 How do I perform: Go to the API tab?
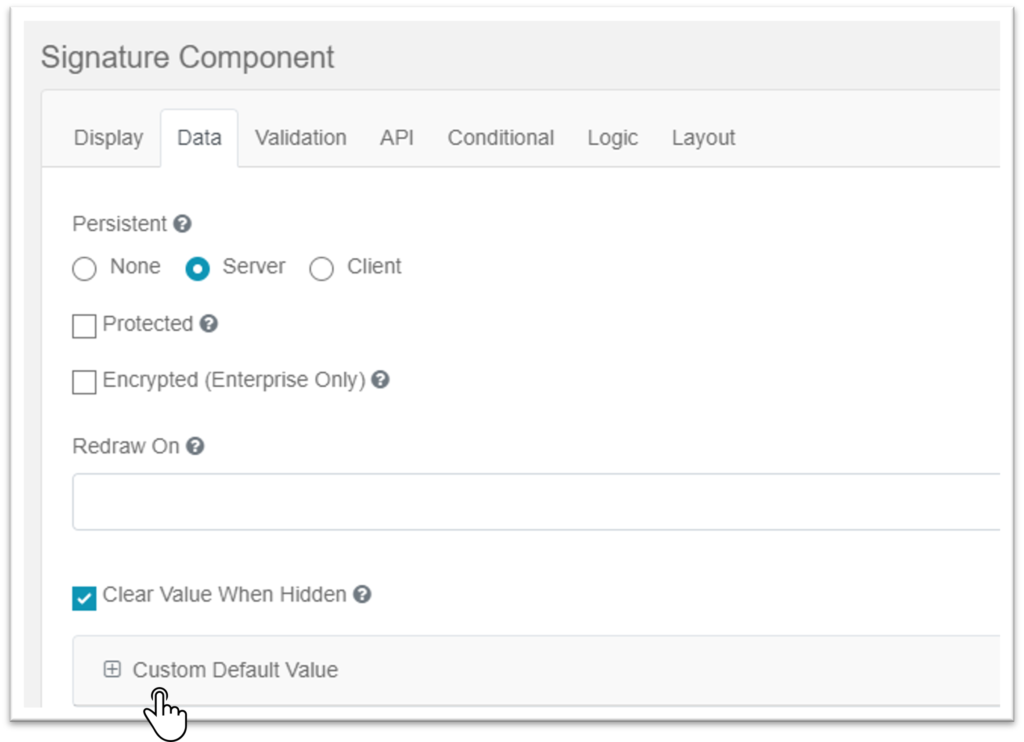tap(396, 138)
